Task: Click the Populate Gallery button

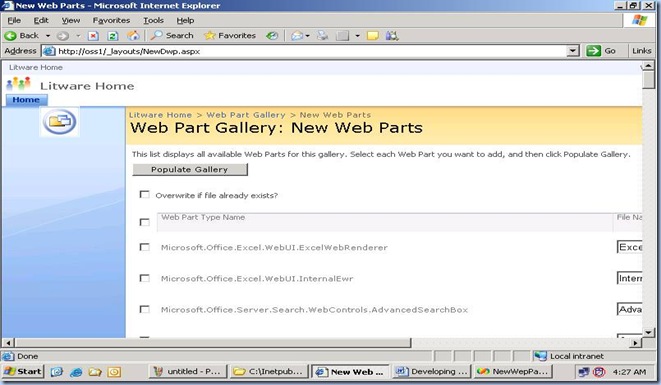Action: (x=190, y=170)
